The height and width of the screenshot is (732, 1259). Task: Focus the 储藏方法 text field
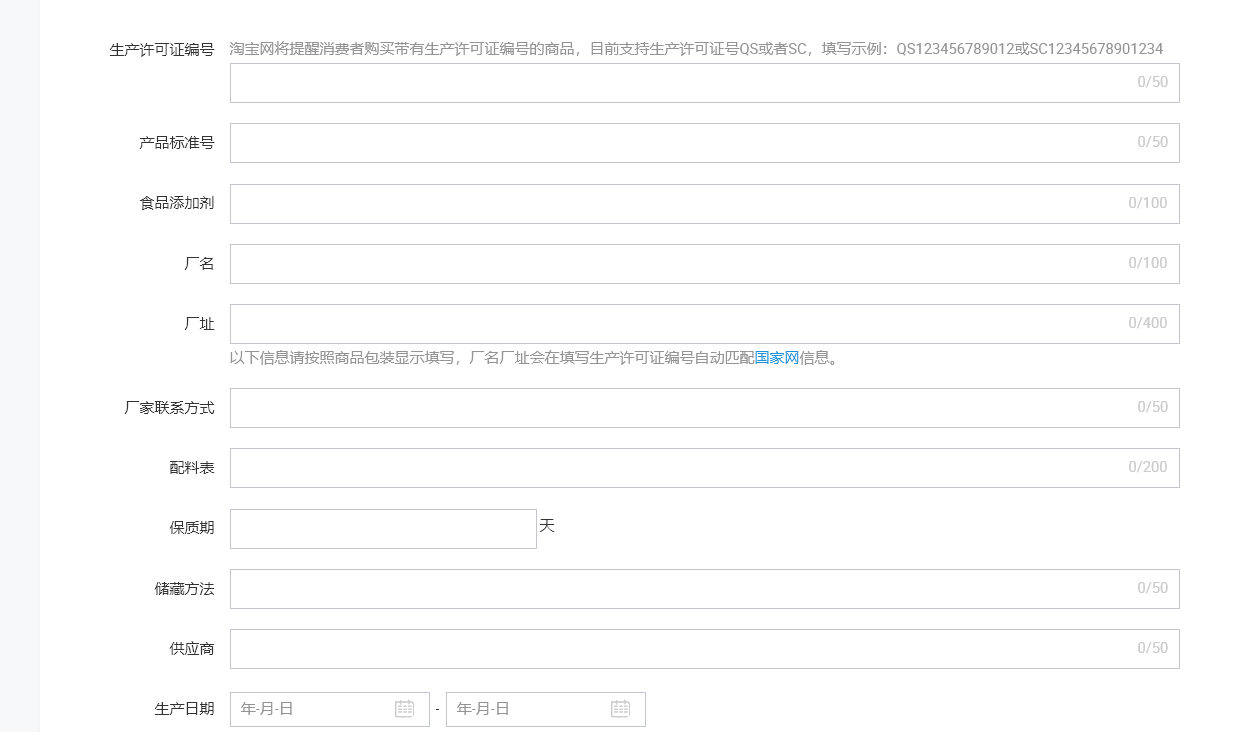pos(680,589)
